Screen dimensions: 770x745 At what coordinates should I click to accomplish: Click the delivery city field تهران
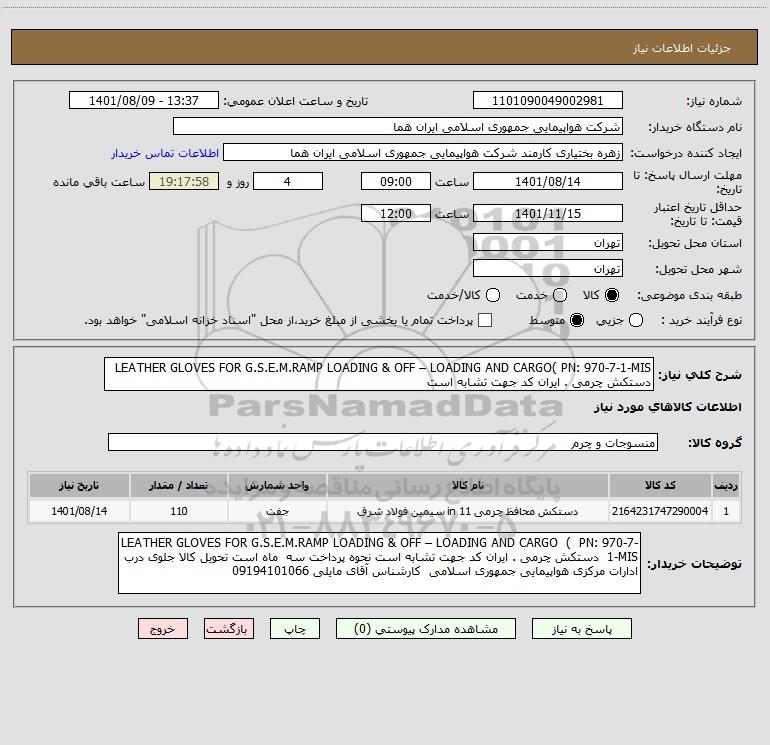coord(548,269)
